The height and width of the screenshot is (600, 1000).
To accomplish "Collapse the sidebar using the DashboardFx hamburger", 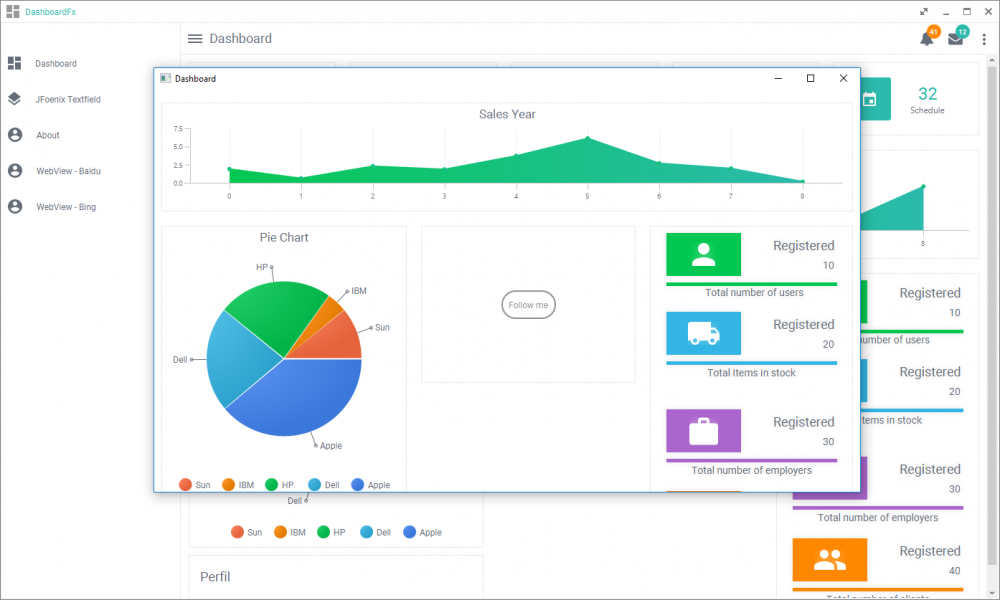I will (12, 11).
